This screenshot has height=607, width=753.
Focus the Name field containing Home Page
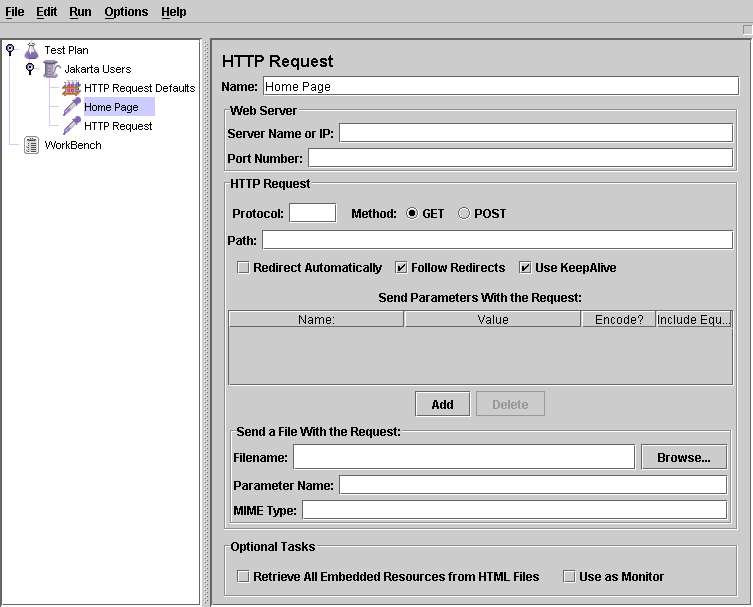click(501, 86)
